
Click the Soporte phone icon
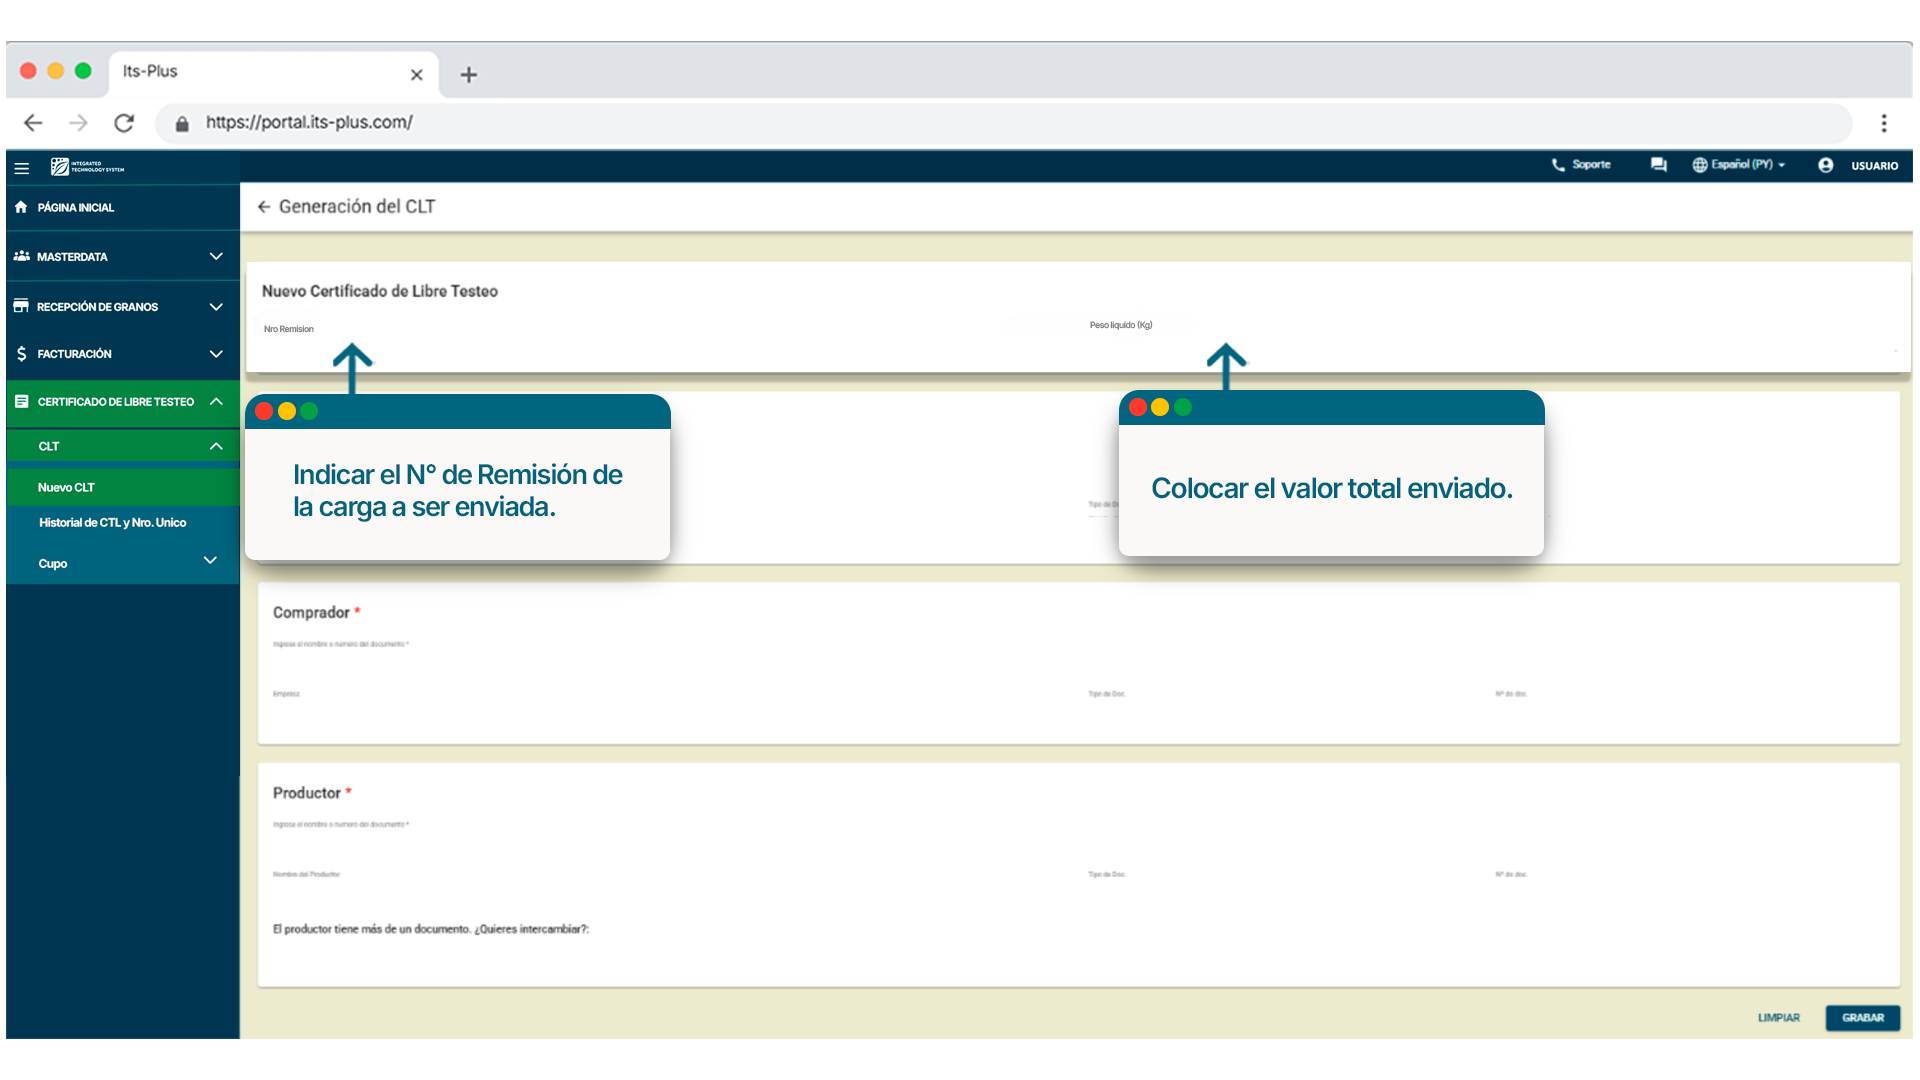(1558, 165)
